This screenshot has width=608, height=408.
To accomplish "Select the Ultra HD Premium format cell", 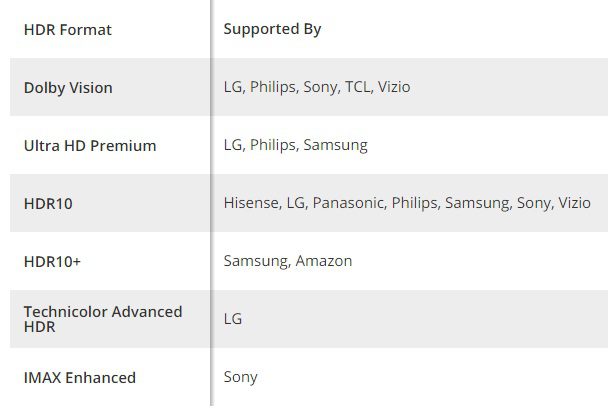I will click(90, 146).
